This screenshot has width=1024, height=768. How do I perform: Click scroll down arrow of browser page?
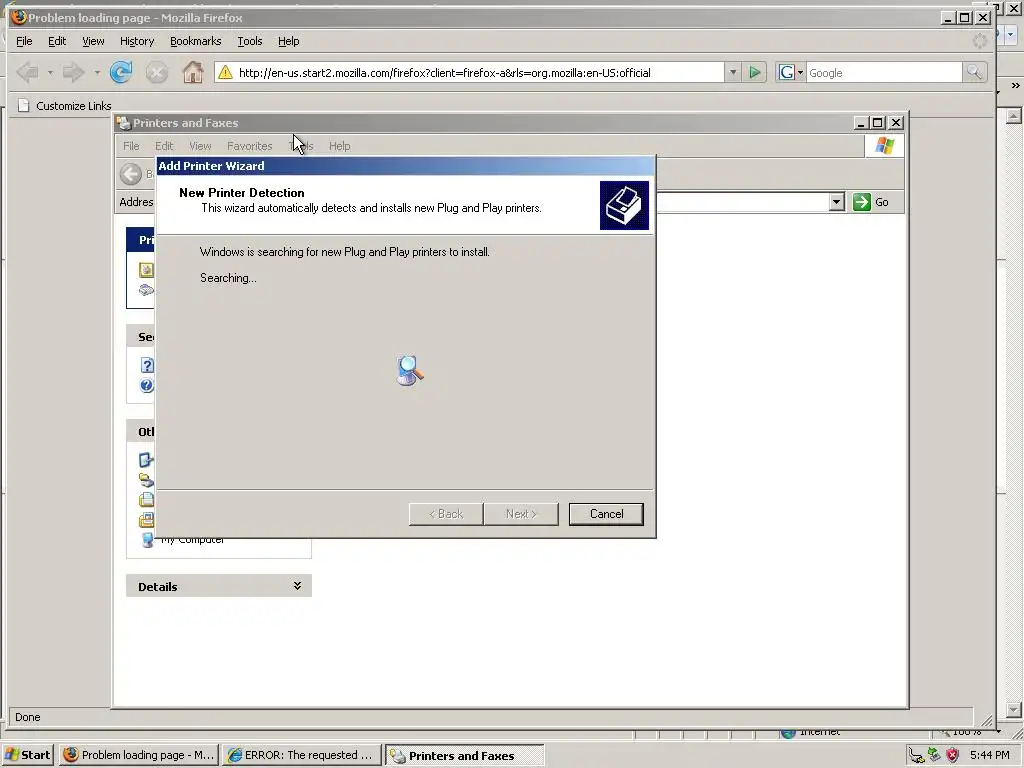coord(1014,710)
